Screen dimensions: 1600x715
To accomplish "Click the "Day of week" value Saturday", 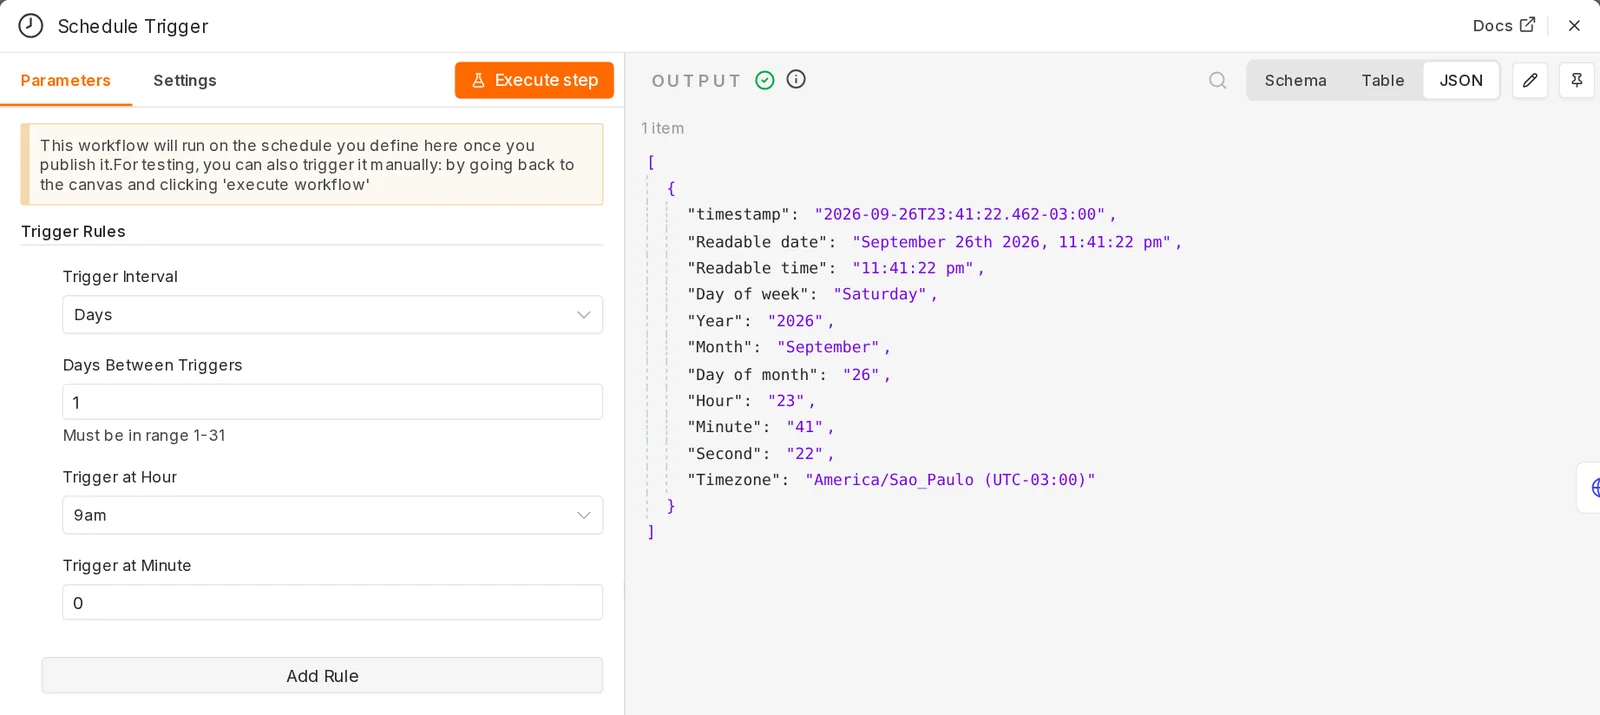I will (x=880, y=294).
